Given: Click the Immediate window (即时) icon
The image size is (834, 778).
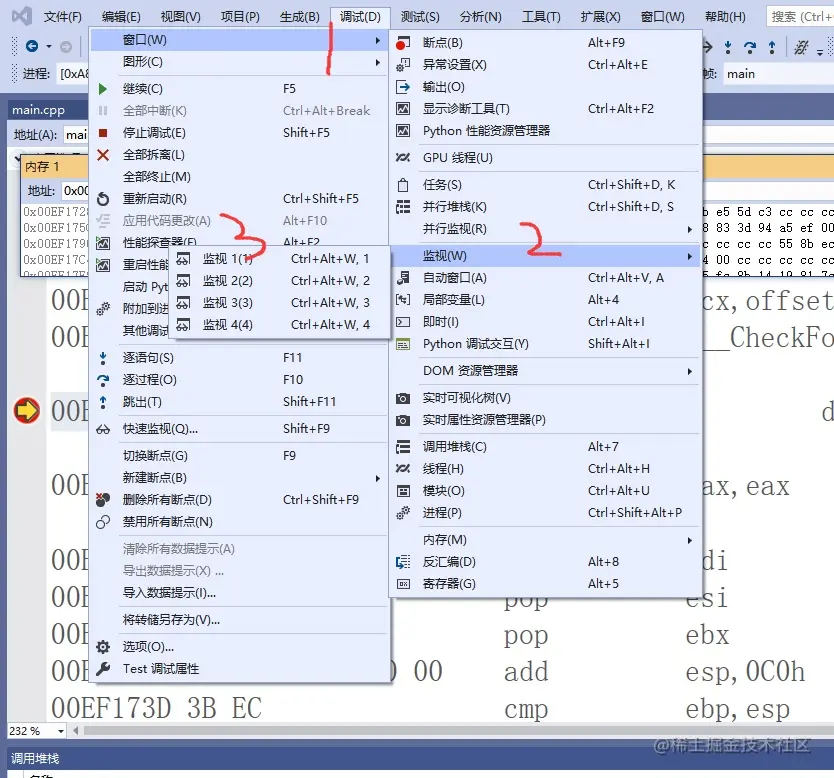Looking at the screenshot, I should (x=403, y=322).
